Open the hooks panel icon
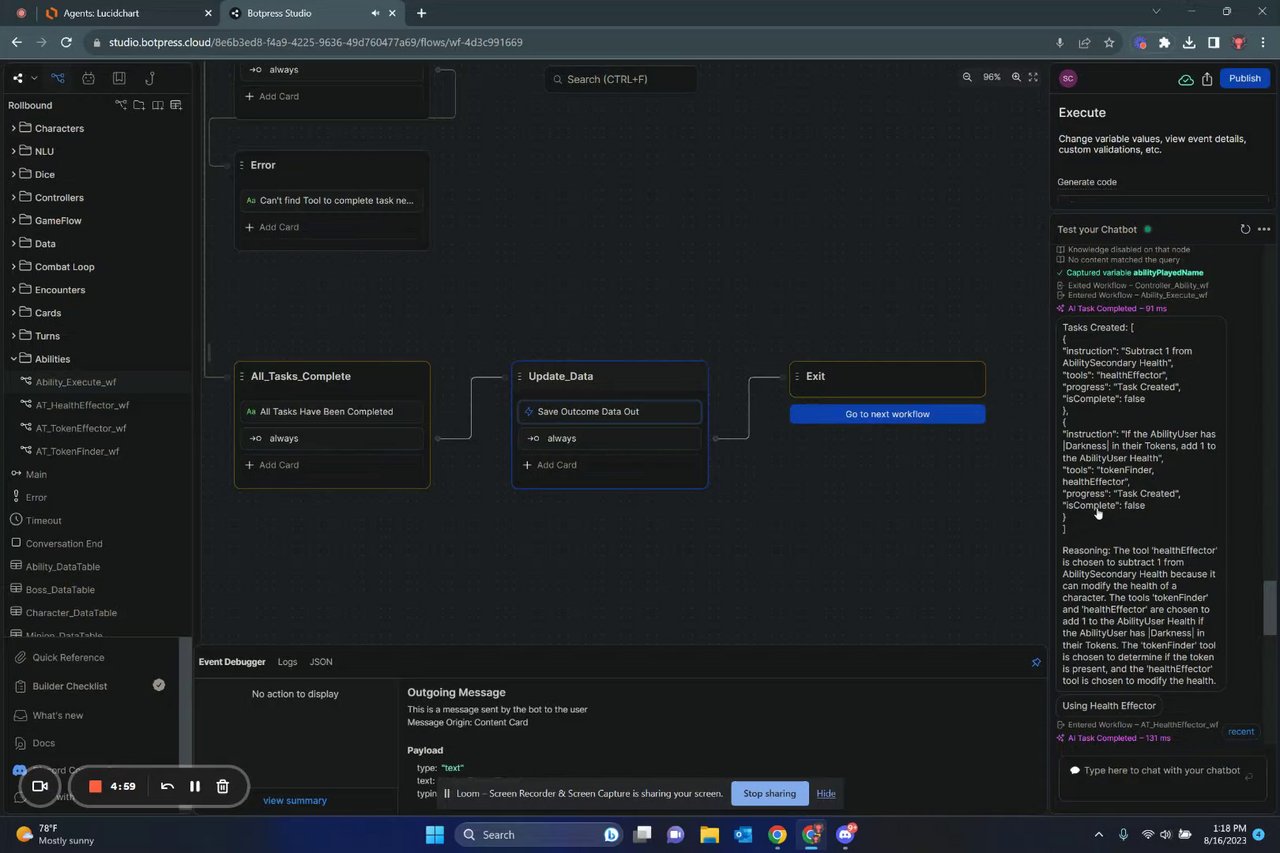1280x853 pixels. [150, 78]
